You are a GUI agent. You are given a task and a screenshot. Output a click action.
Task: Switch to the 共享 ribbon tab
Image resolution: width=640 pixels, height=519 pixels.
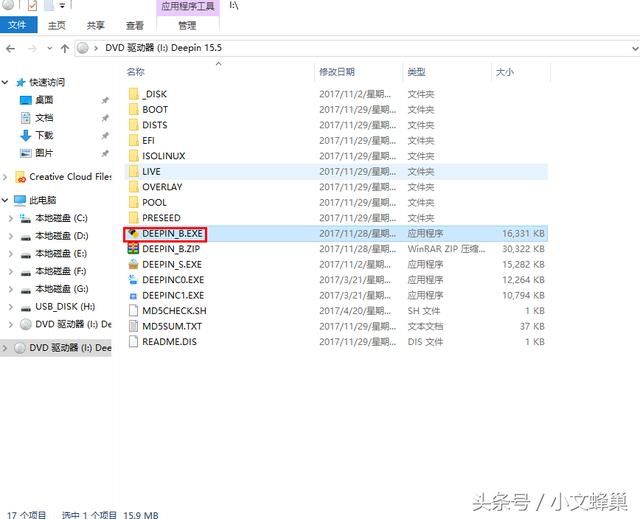(96, 25)
